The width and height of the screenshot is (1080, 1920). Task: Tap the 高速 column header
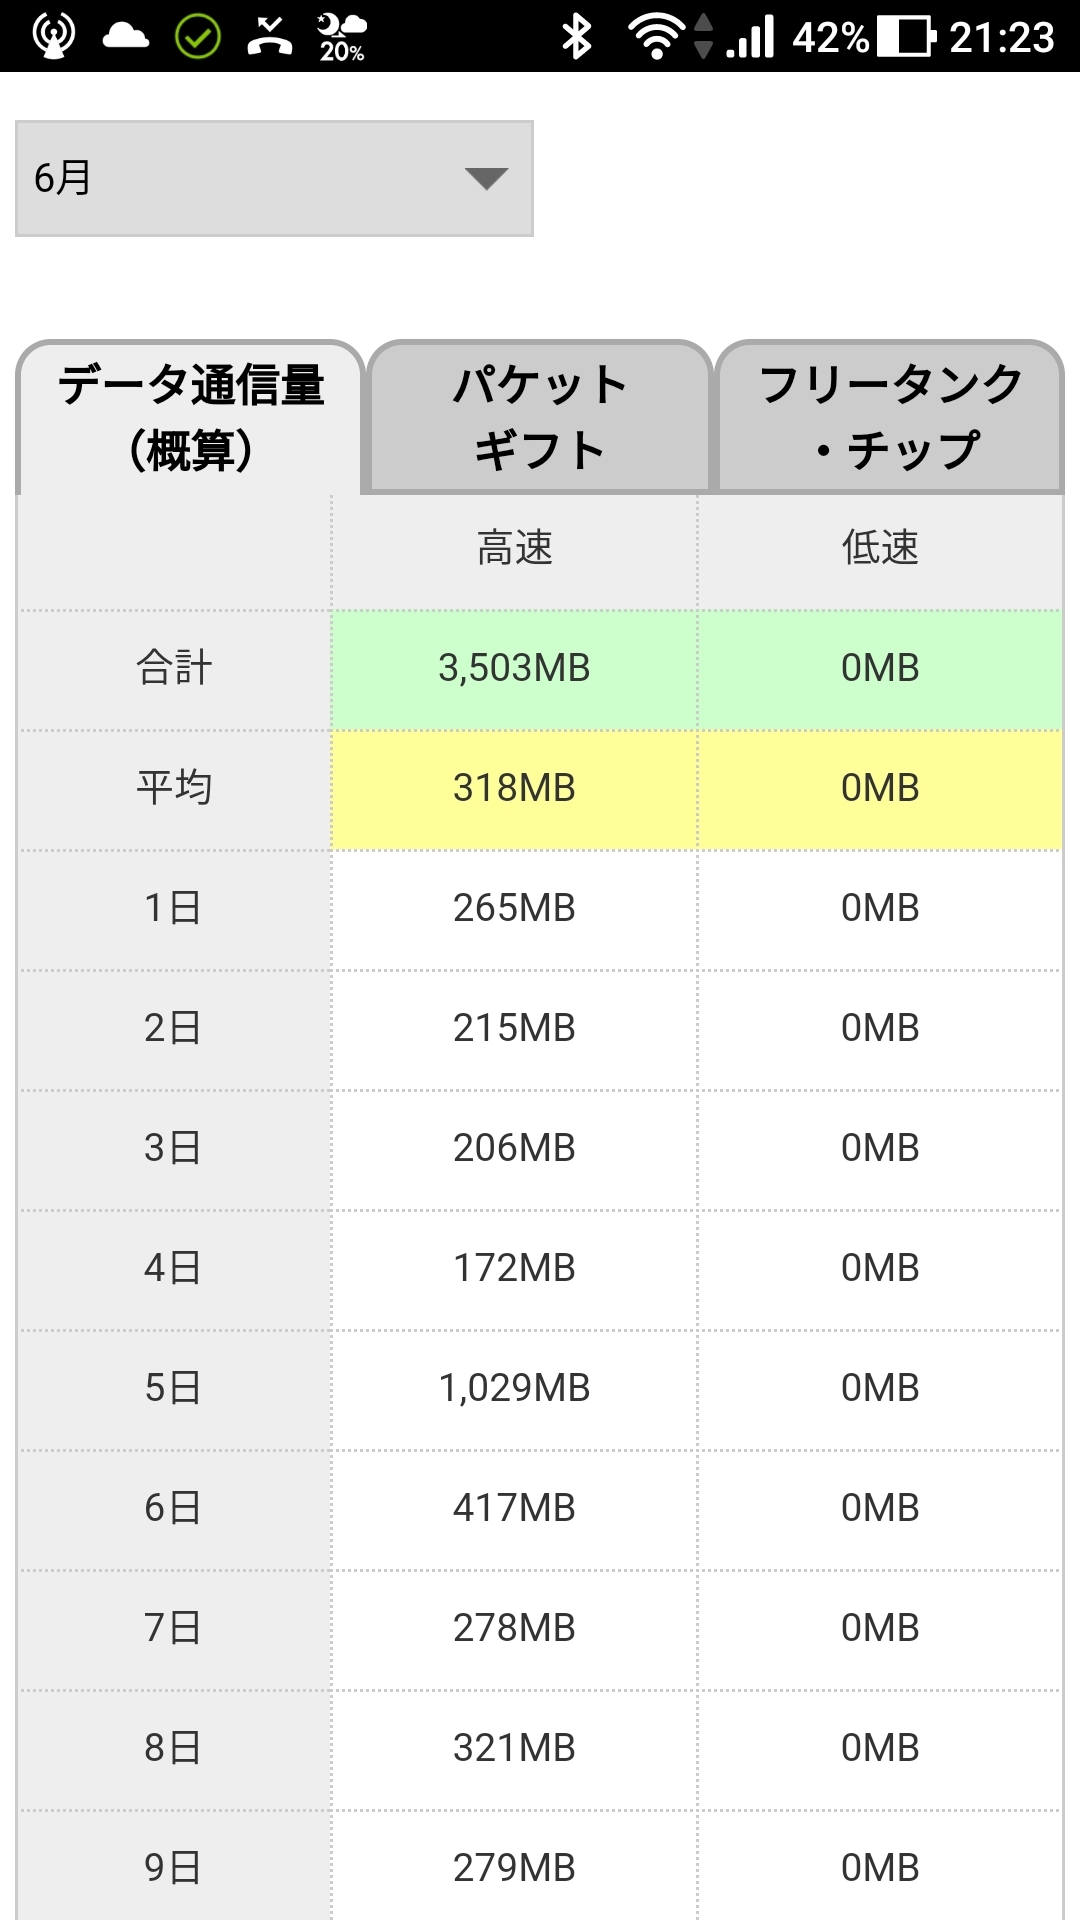point(514,549)
